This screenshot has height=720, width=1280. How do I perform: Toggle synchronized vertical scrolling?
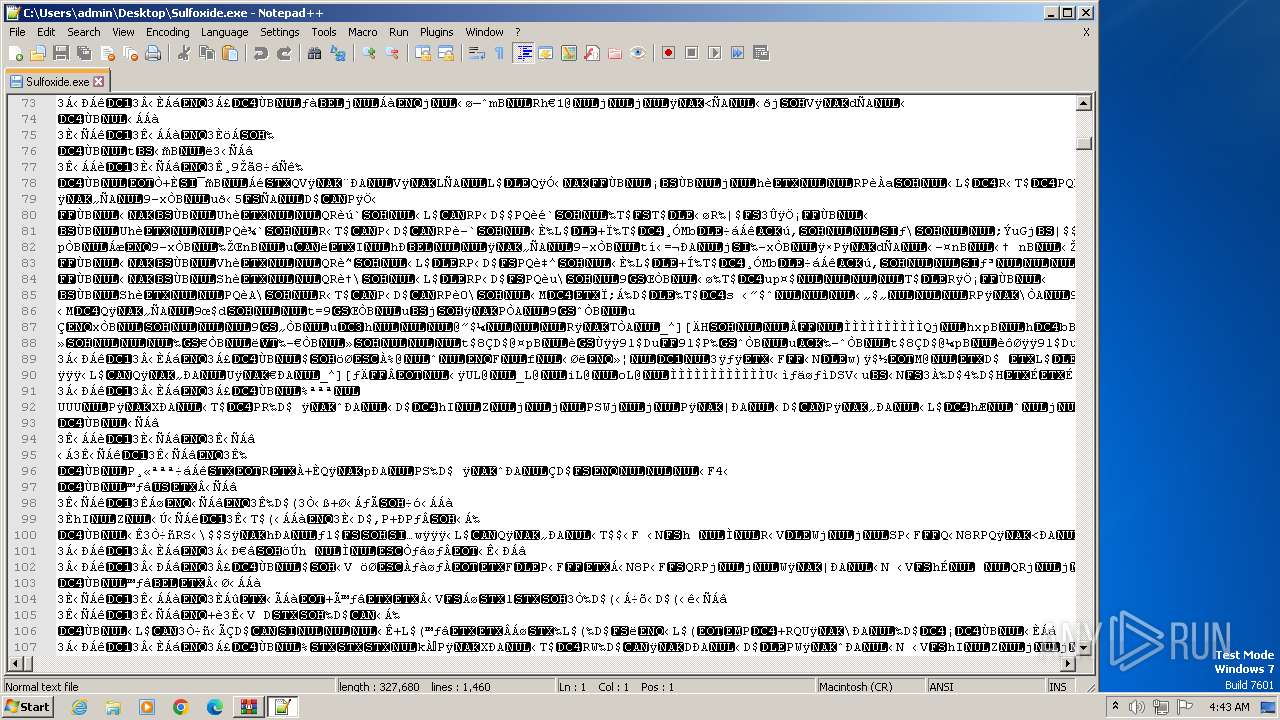click(x=422, y=53)
